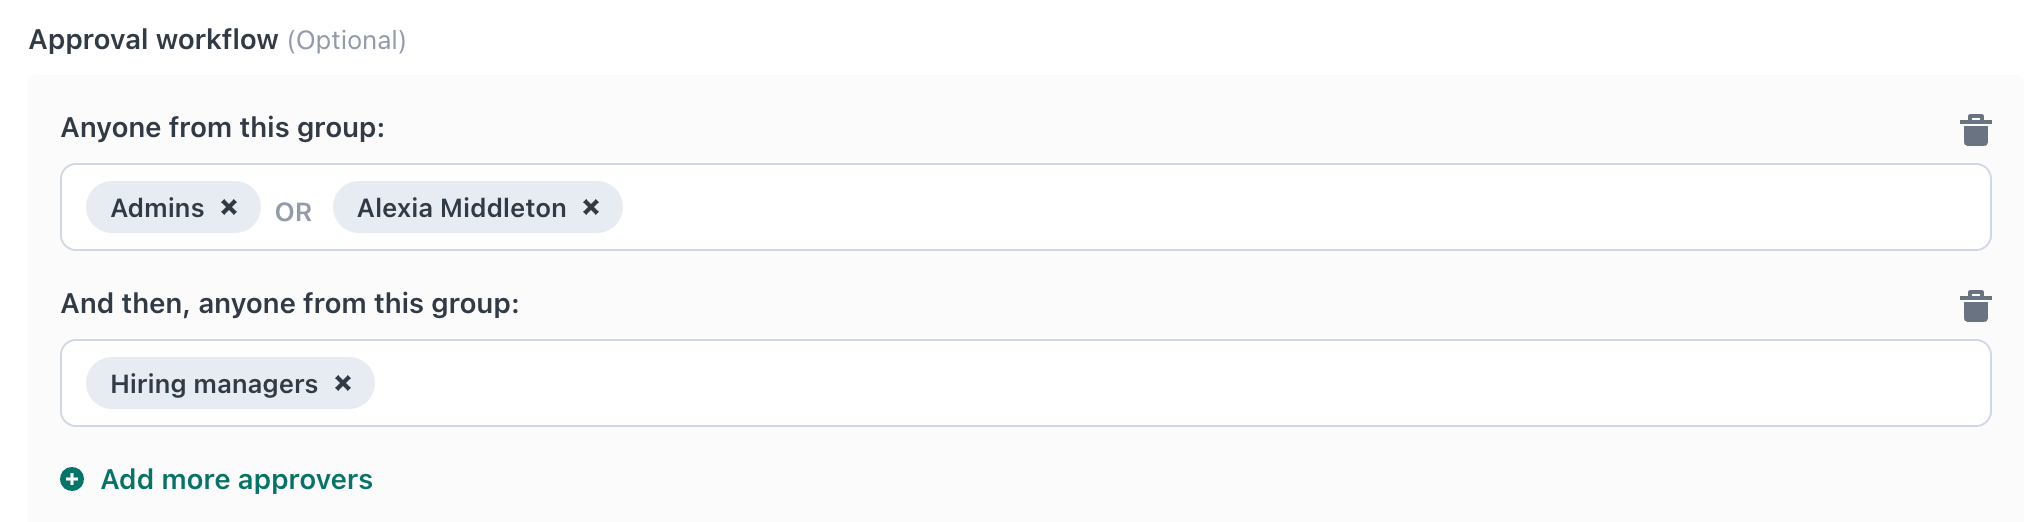Focus the second approver group input field

[x=1026, y=383]
